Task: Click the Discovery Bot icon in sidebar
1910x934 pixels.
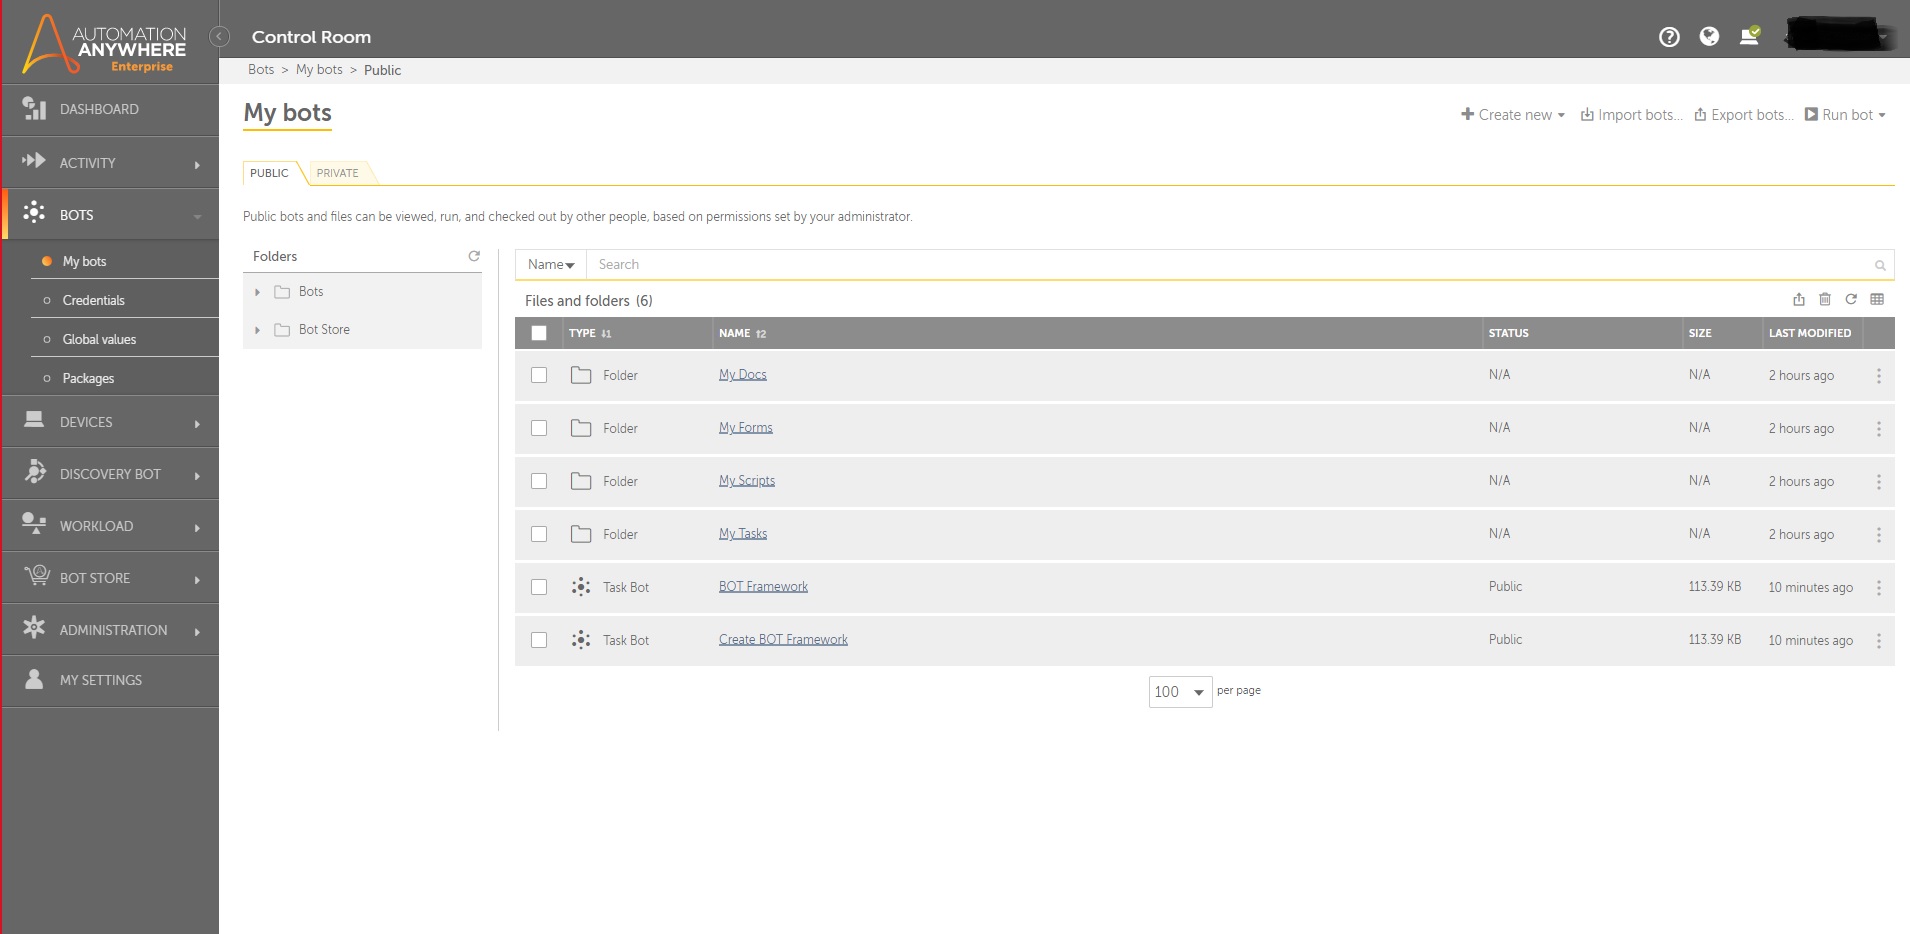Action: [x=35, y=472]
